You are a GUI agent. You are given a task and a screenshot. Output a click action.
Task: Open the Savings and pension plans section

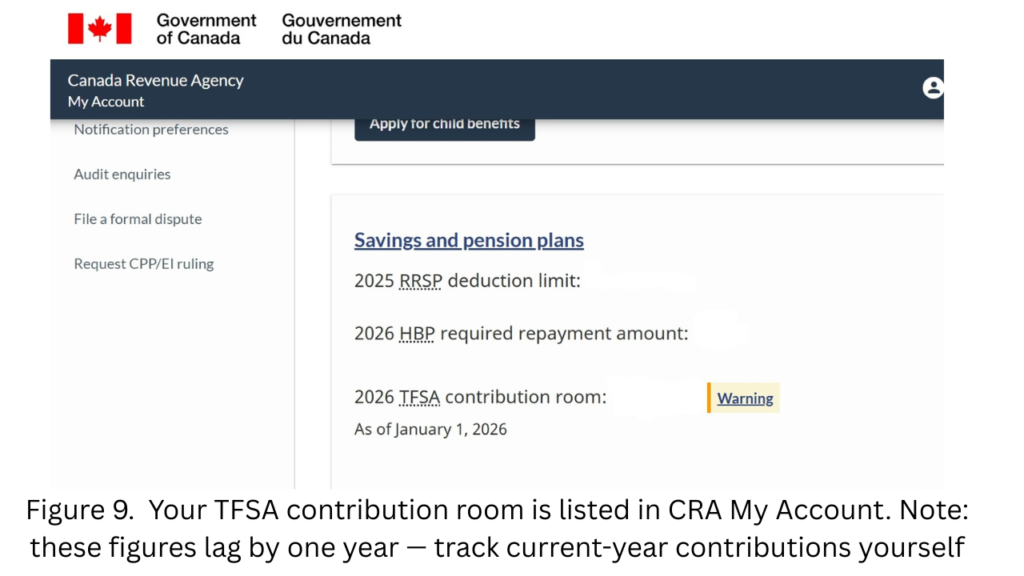[x=468, y=240]
